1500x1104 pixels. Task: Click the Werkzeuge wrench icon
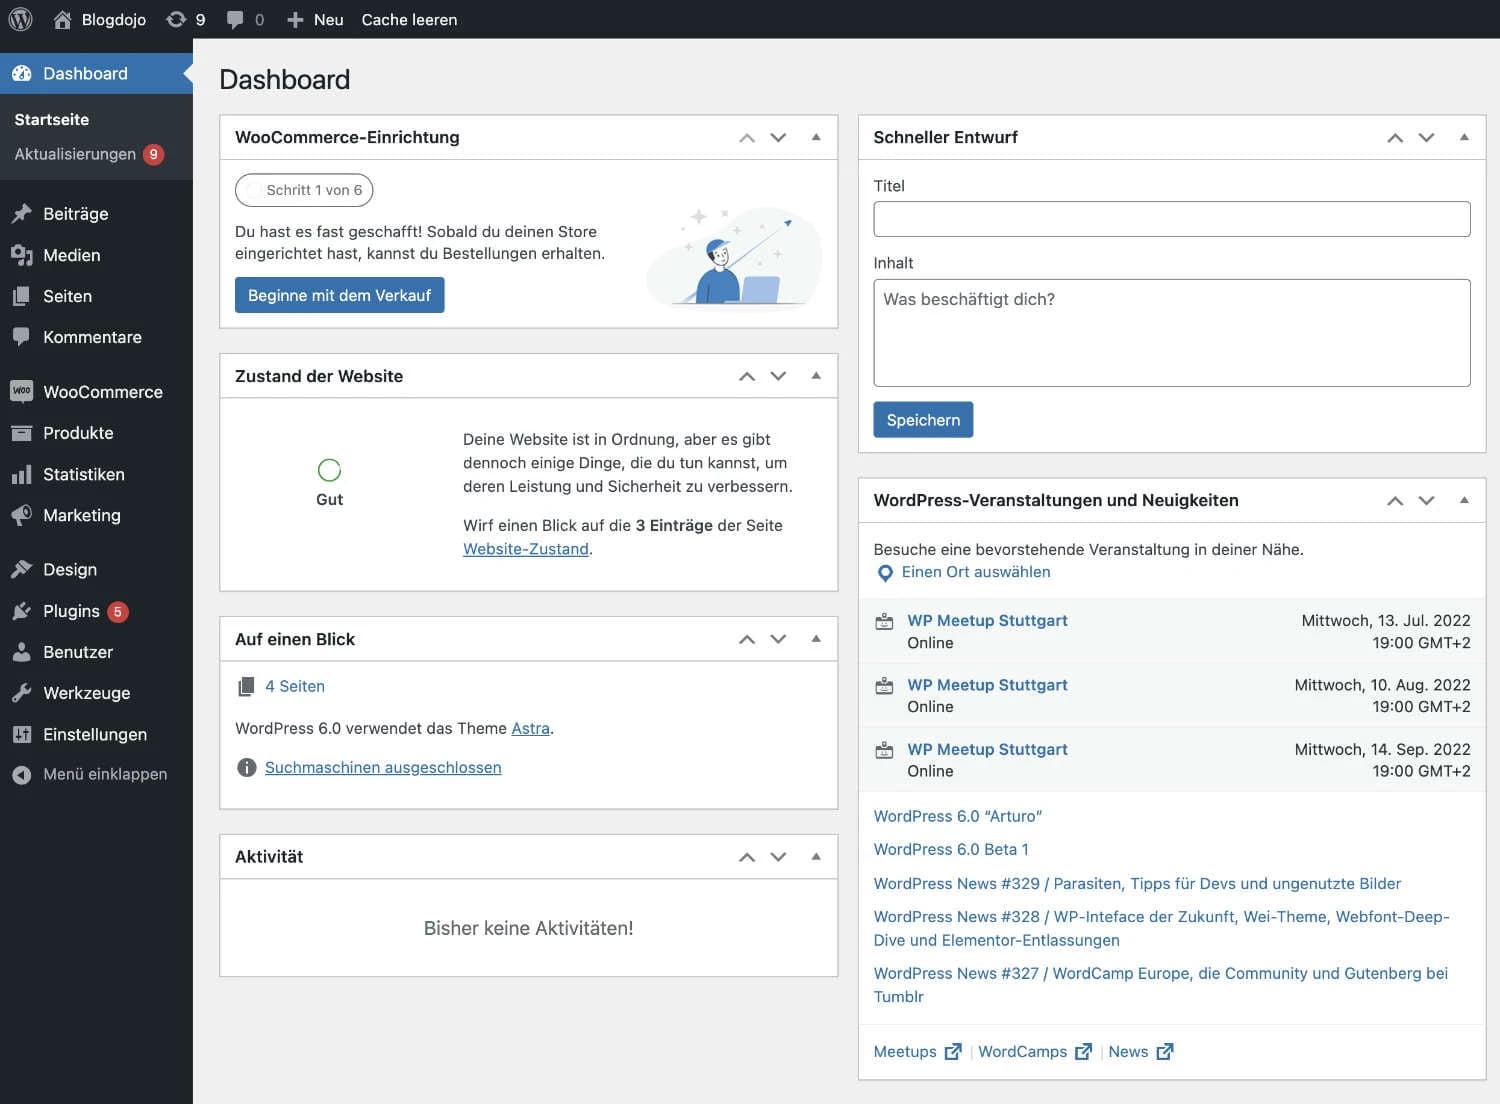click(x=22, y=692)
